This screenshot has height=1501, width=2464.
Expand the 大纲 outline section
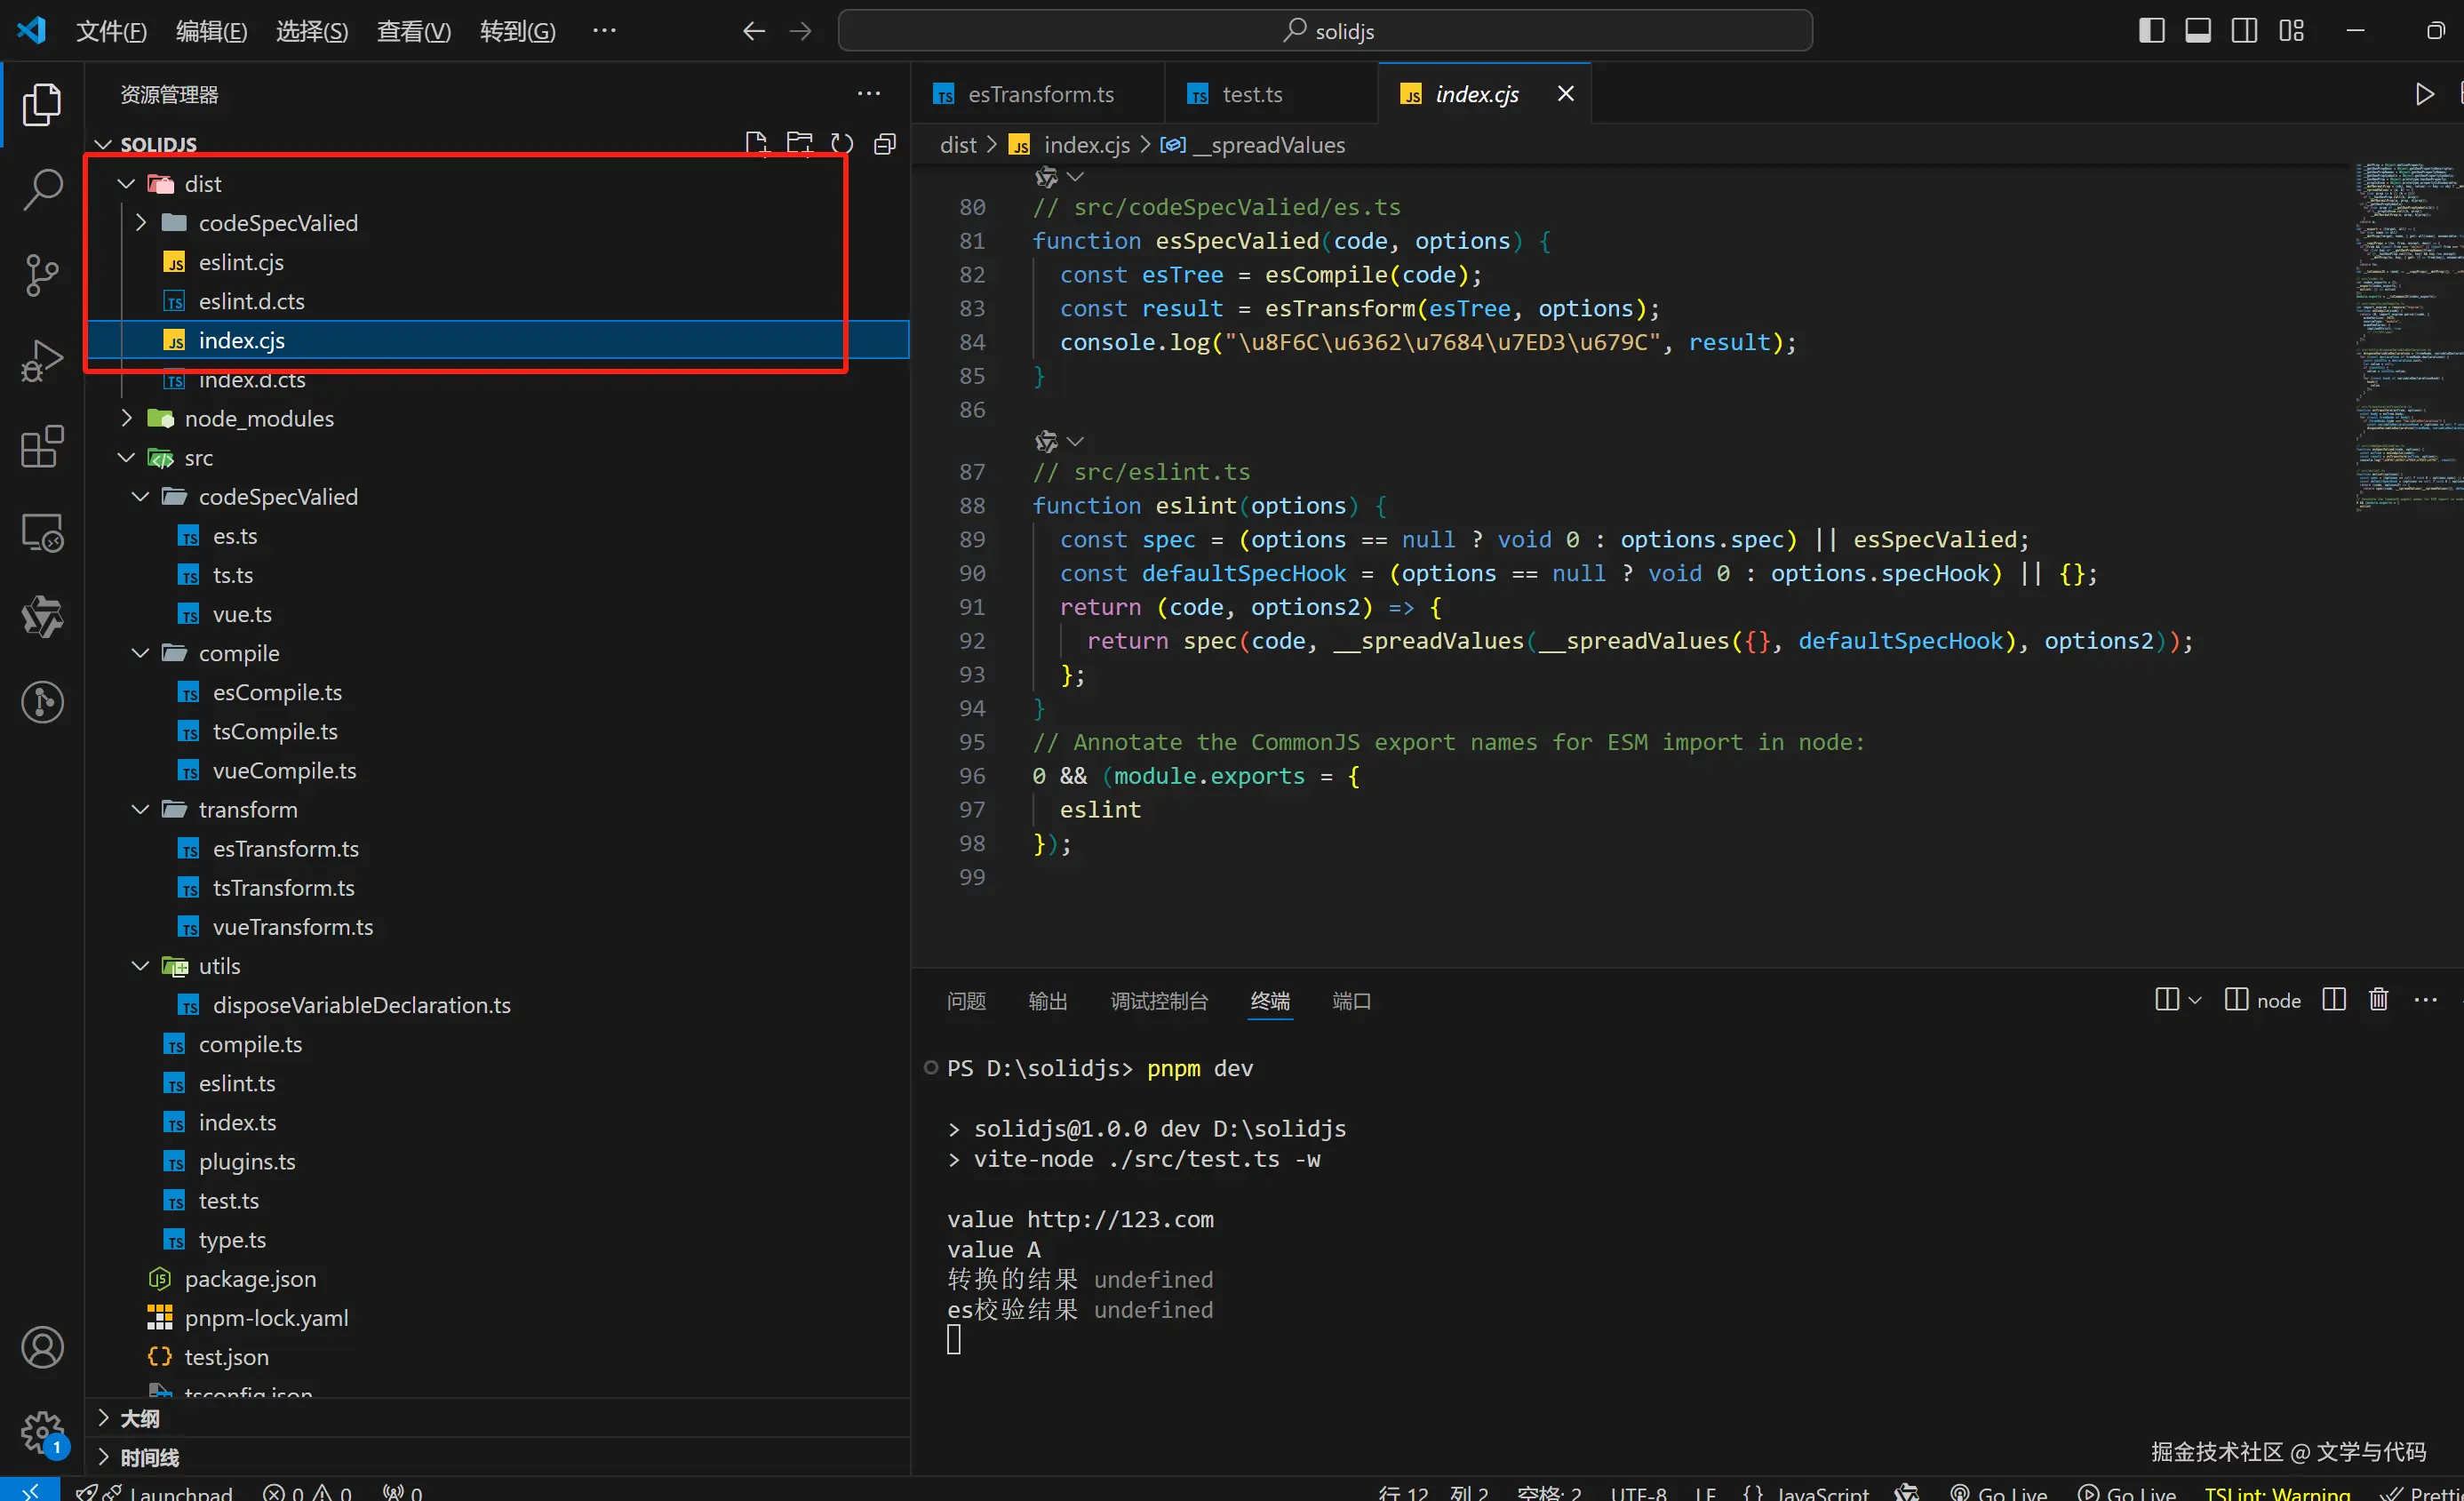139,1418
